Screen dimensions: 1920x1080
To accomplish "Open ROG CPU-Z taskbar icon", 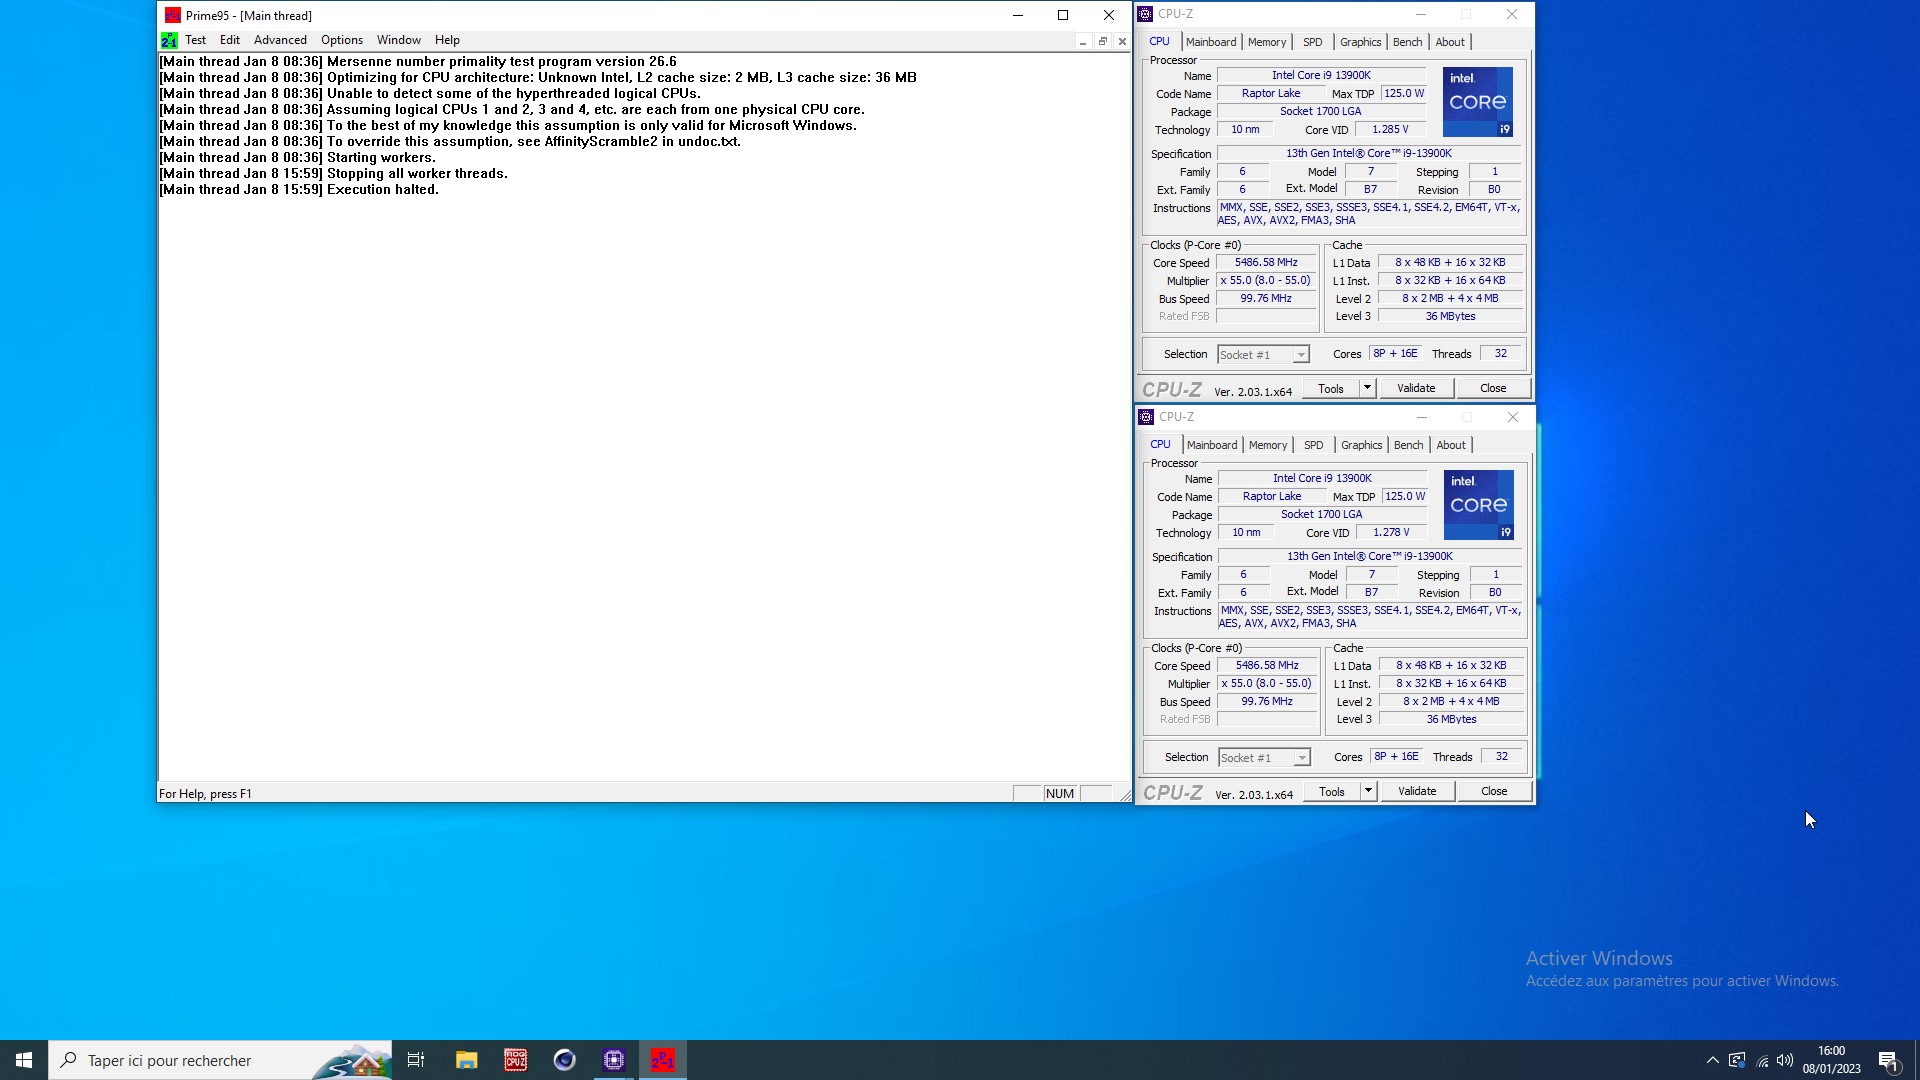I will [x=515, y=1060].
